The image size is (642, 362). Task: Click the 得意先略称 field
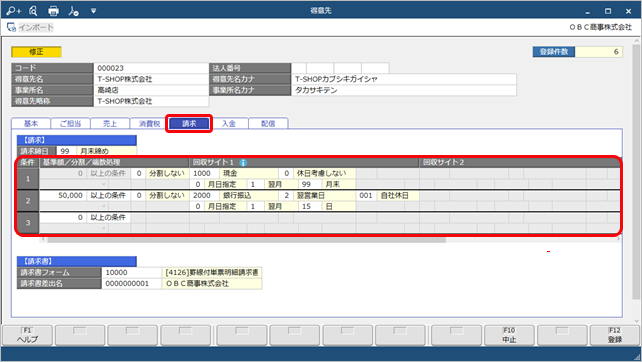pyautogui.click(x=151, y=101)
